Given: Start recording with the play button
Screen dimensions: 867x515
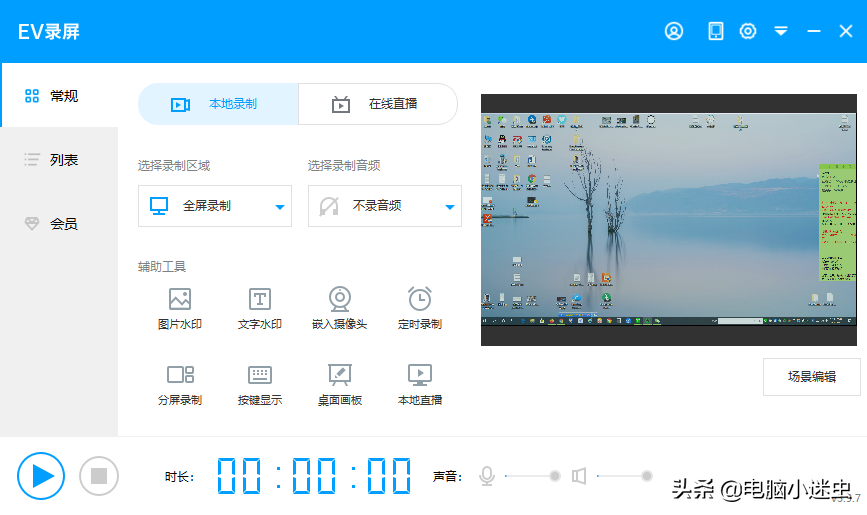Looking at the screenshot, I should (41, 476).
